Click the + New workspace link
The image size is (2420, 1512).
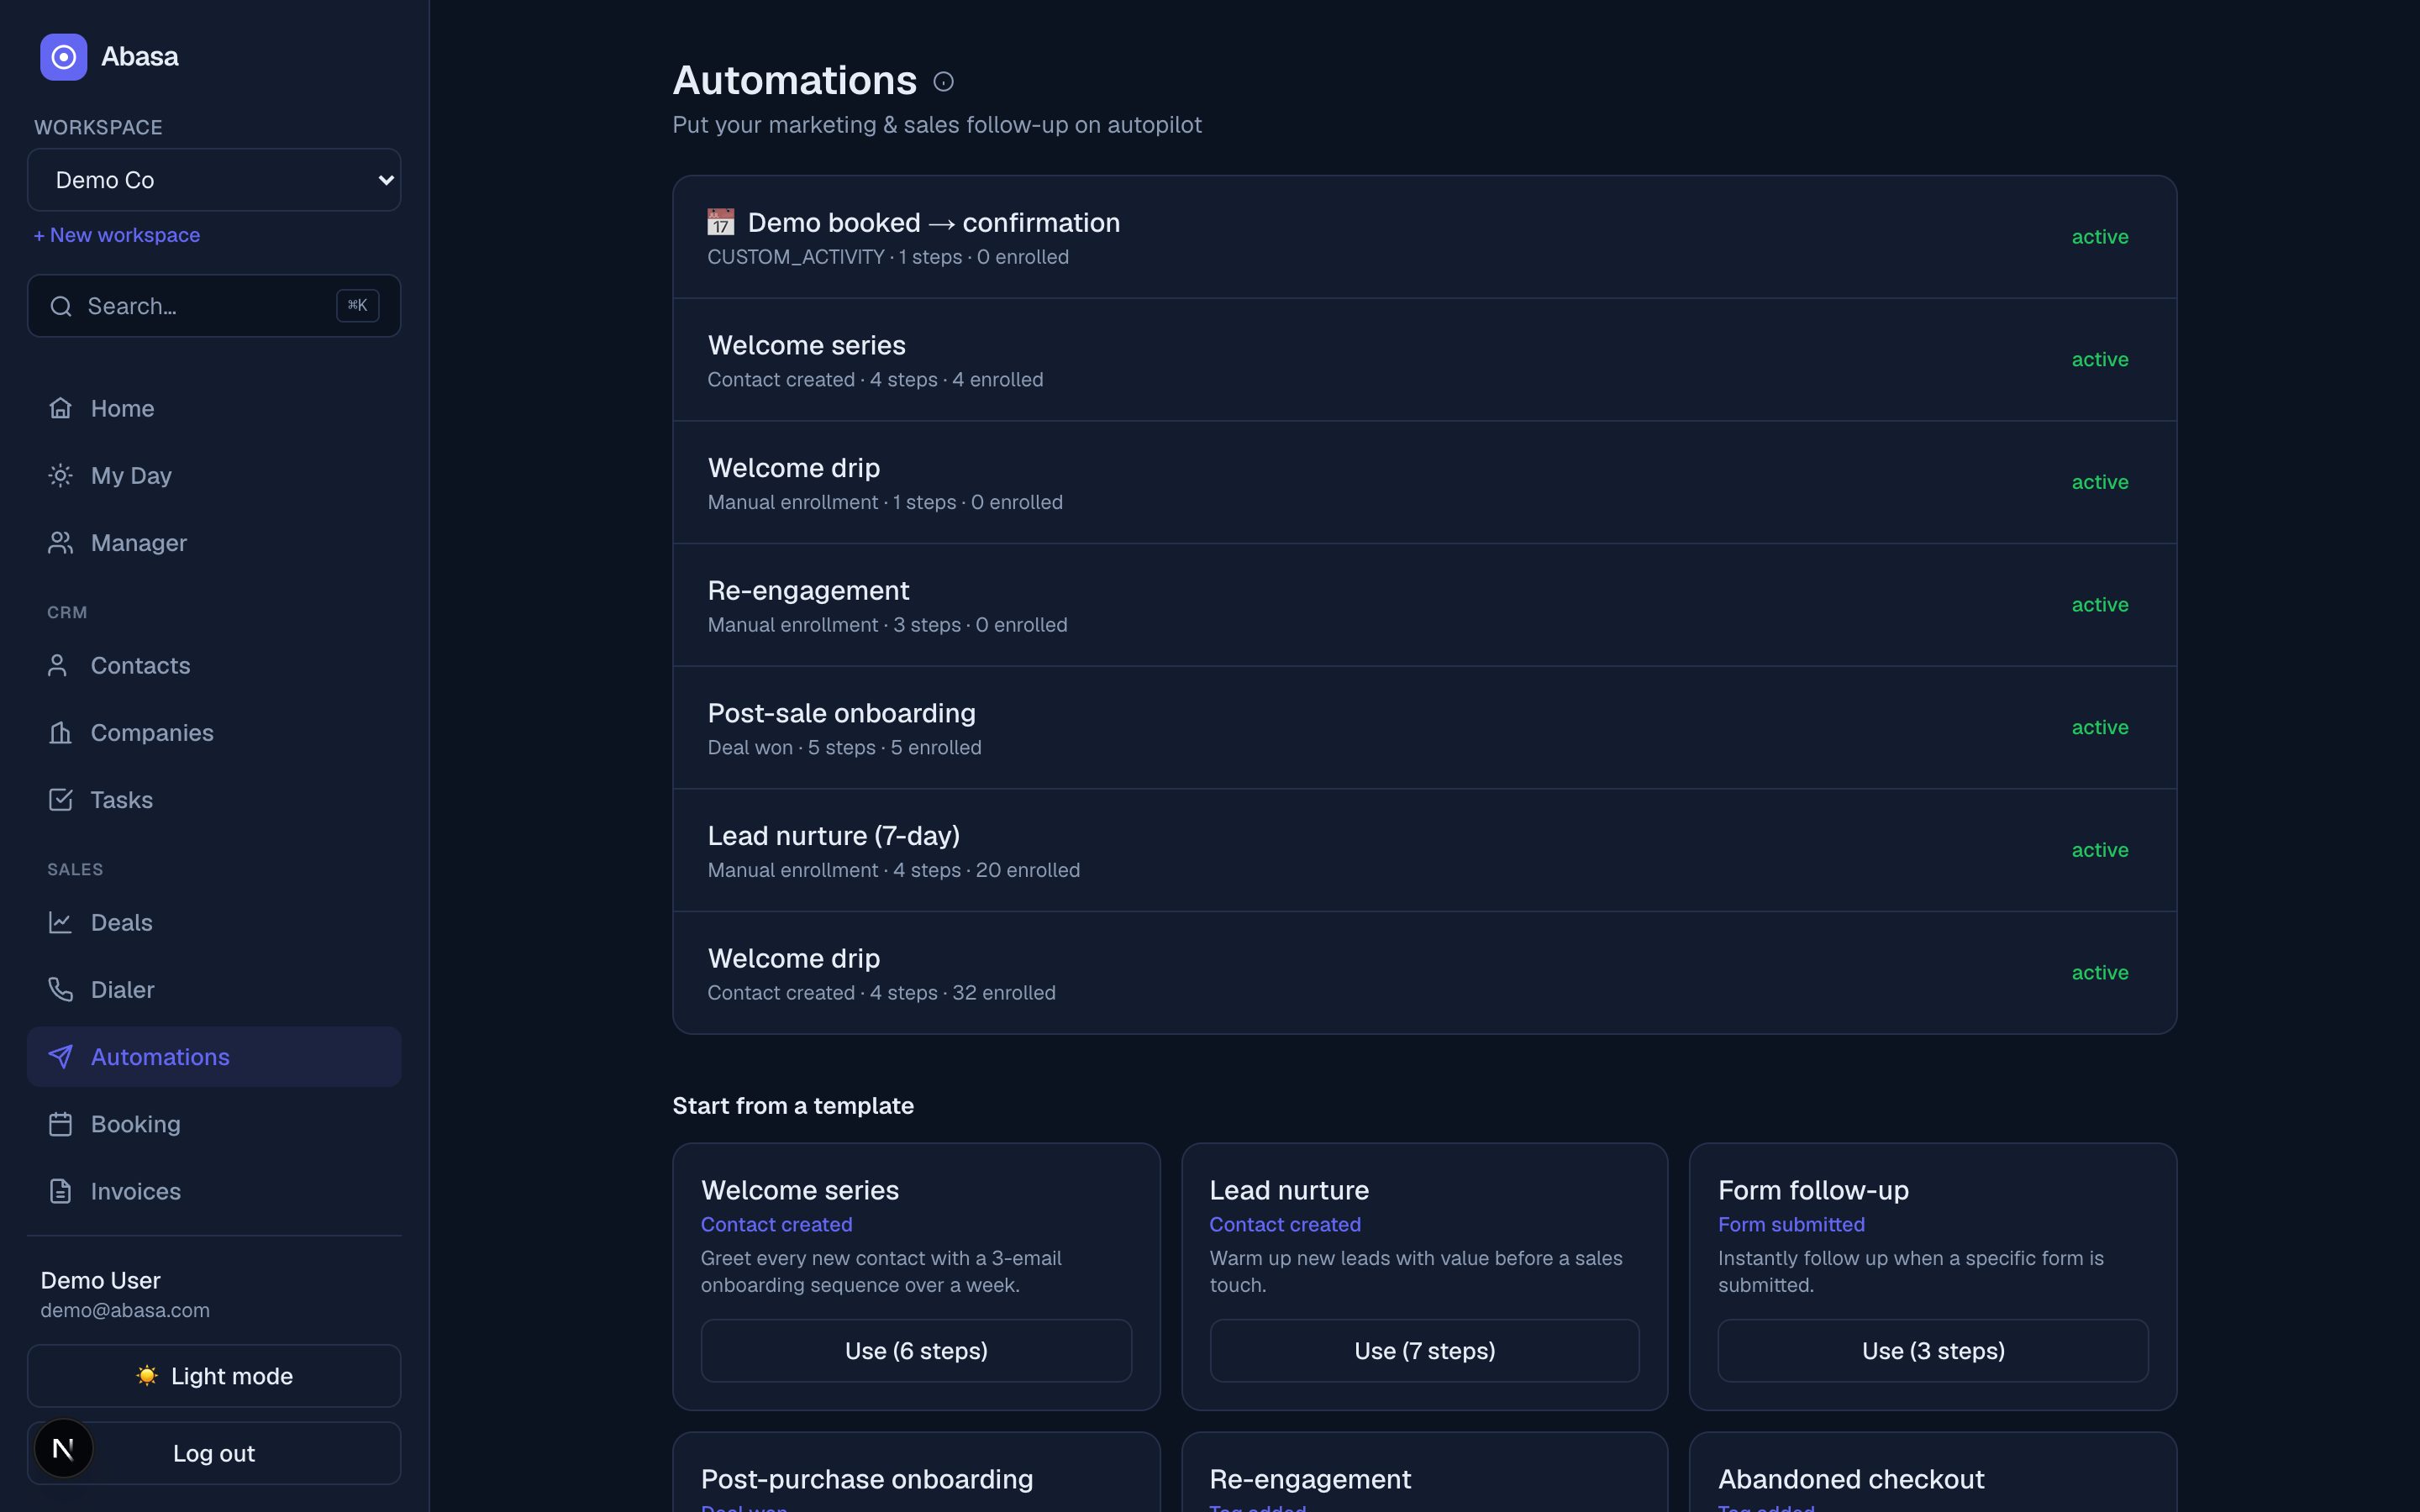click(x=117, y=235)
